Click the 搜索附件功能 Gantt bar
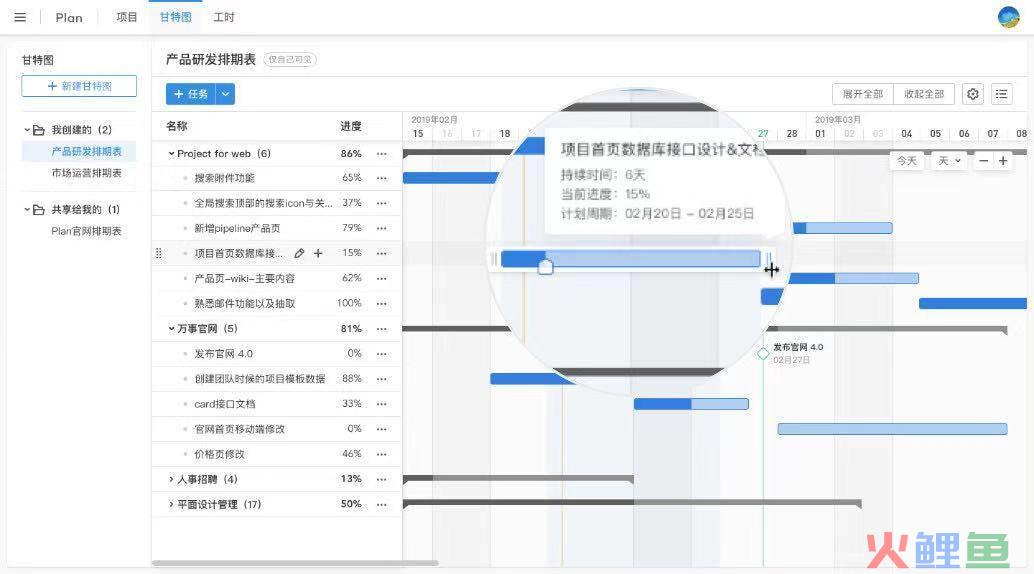The height and width of the screenshot is (574, 1034). 450,178
